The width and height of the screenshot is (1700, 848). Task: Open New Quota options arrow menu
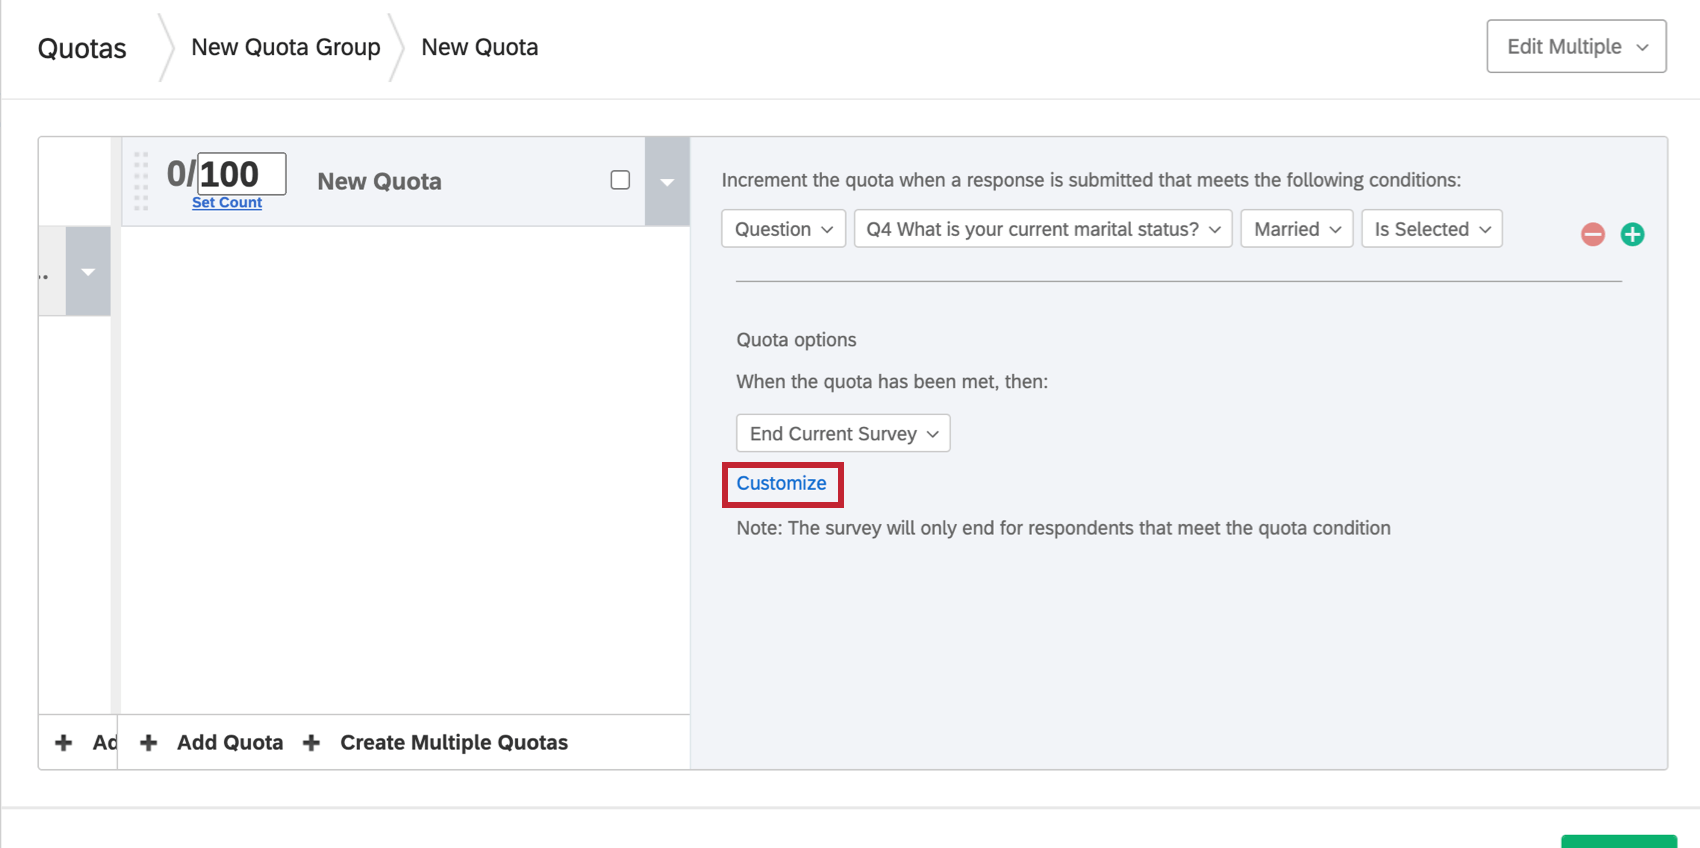click(x=667, y=182)
